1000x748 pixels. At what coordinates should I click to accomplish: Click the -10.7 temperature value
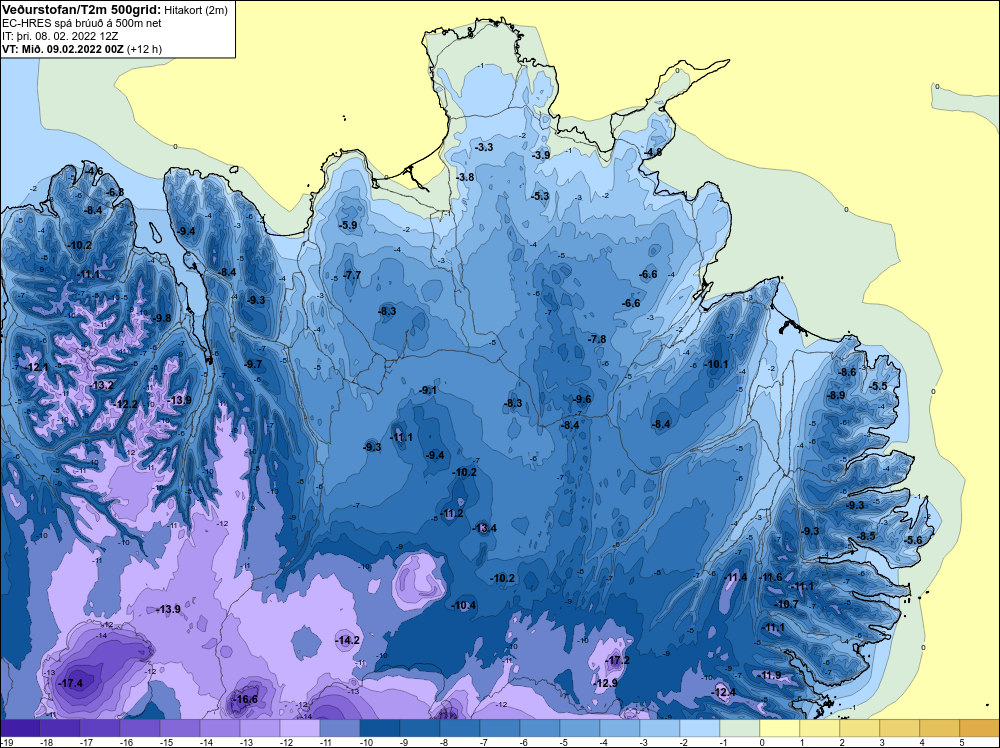tap(786, 604)
